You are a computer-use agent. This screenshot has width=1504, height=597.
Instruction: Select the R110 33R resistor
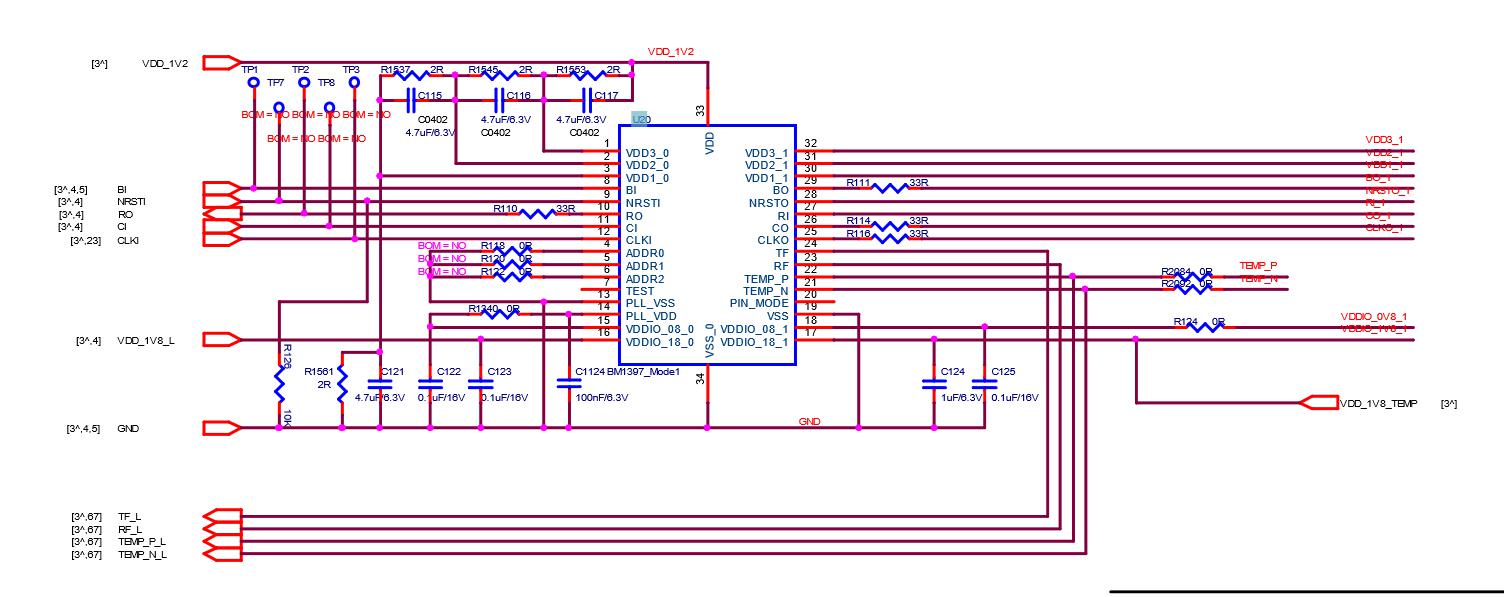[x=538, y=214]
